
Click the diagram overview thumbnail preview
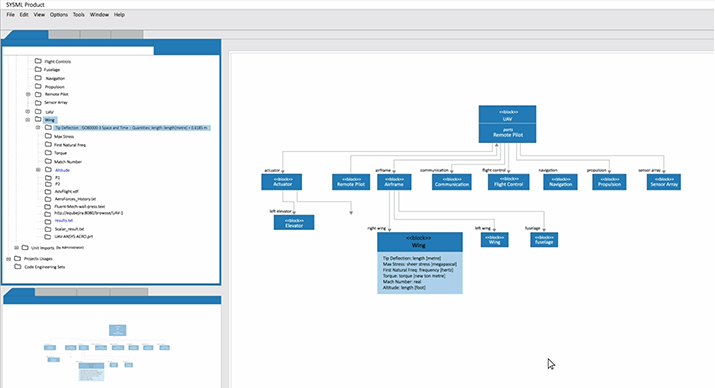[107, 352]
